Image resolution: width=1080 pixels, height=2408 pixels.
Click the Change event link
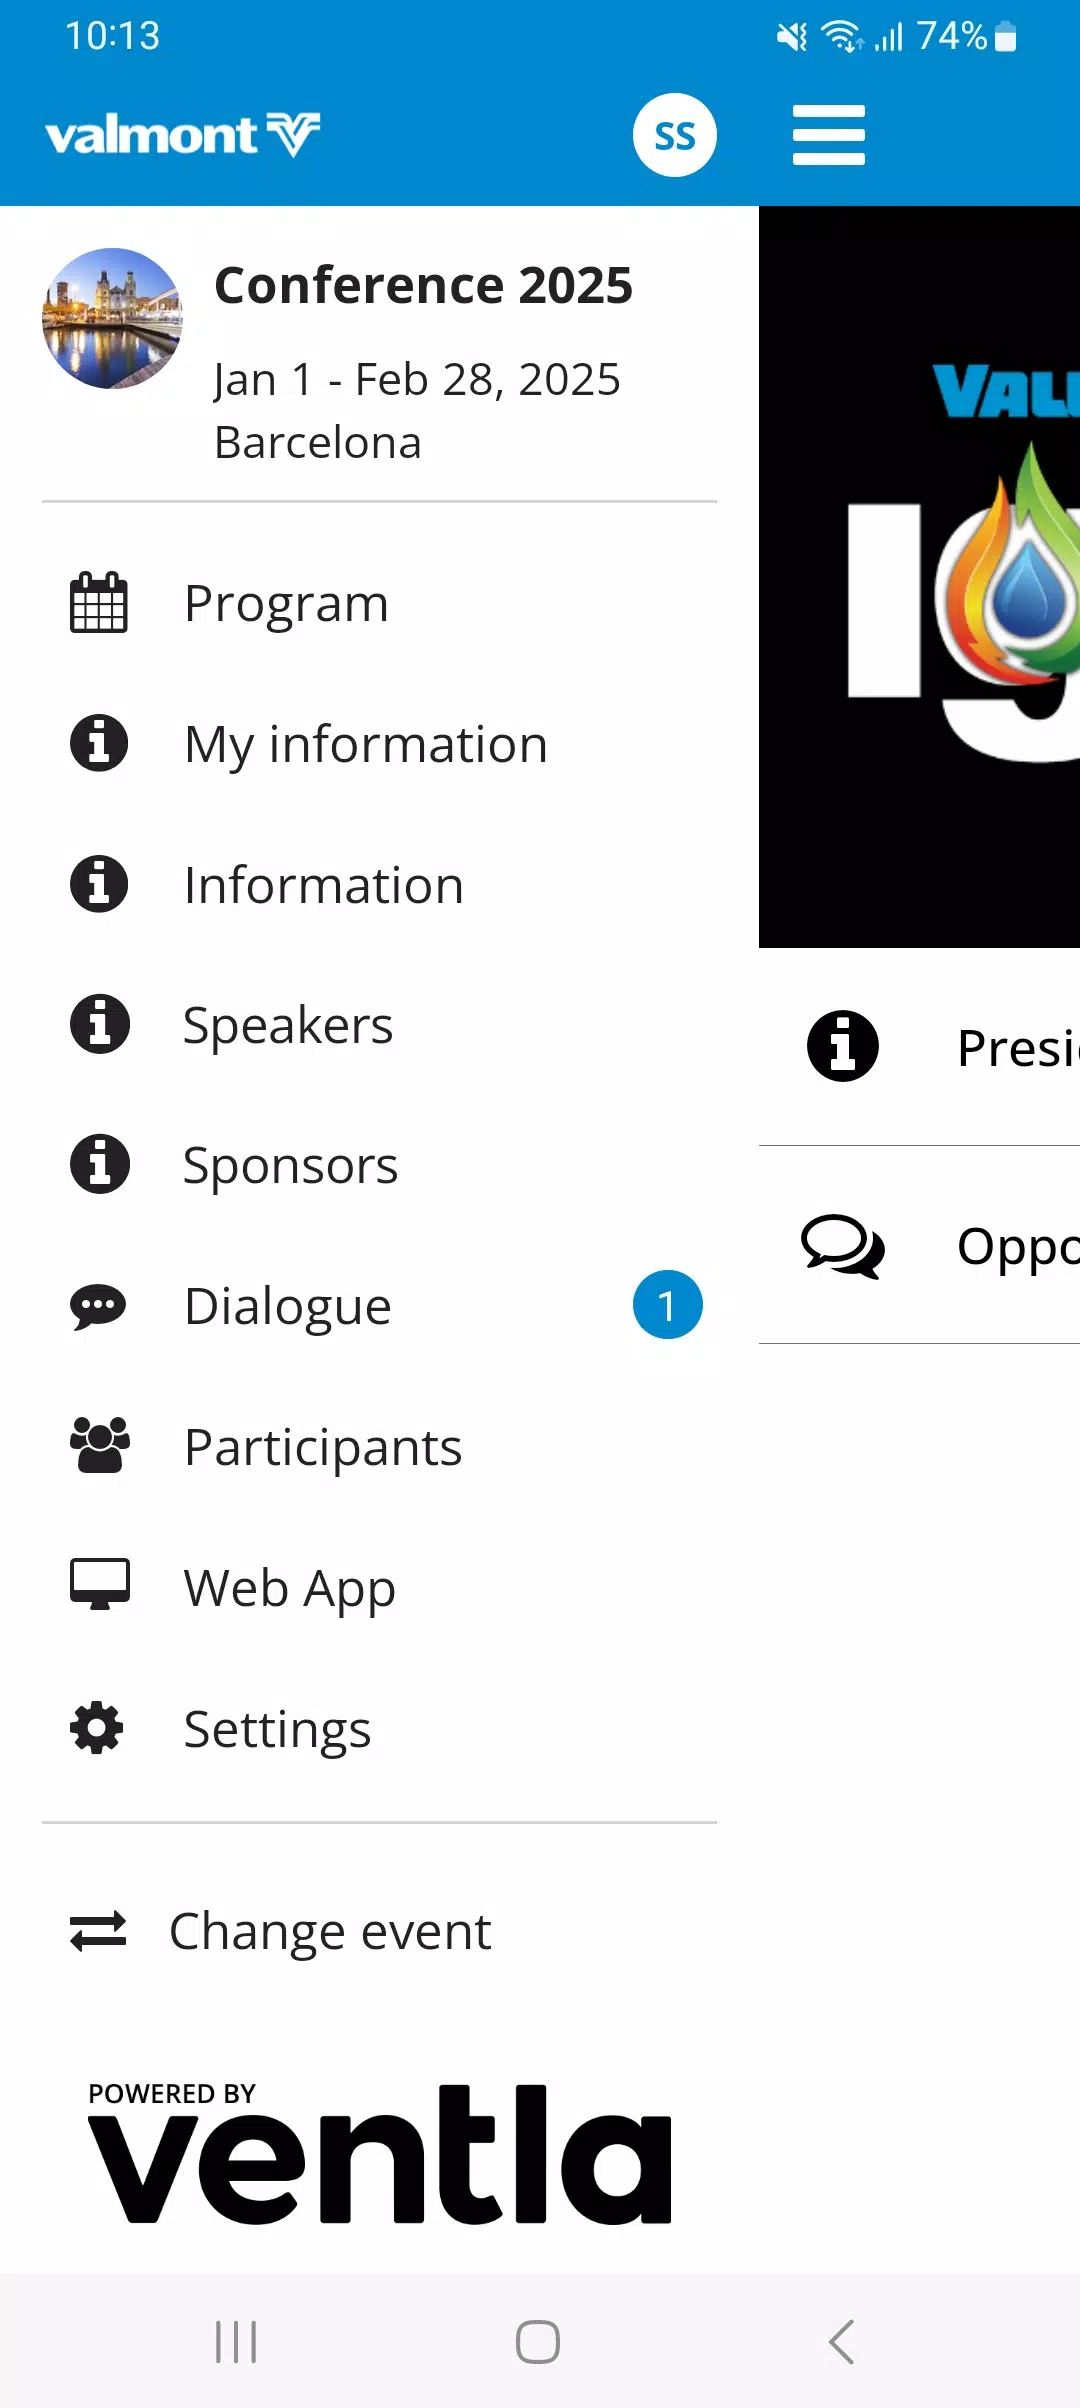[x=330, y=1931]
